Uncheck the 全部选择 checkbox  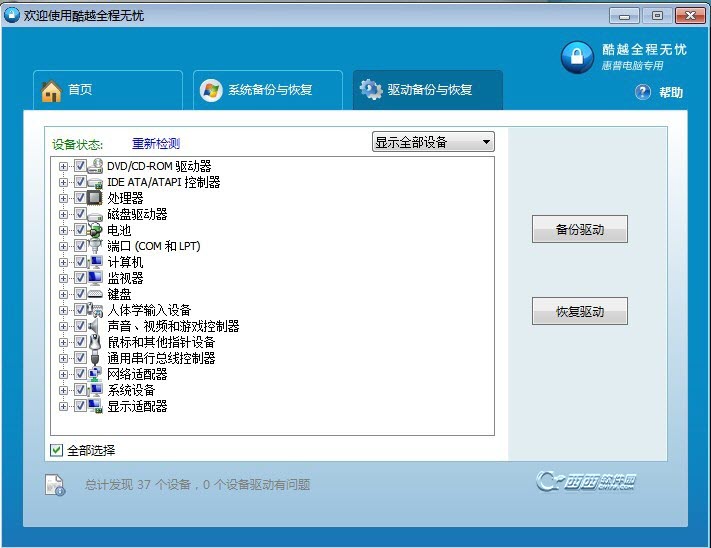pyautogui.click(x=56, y=450)
